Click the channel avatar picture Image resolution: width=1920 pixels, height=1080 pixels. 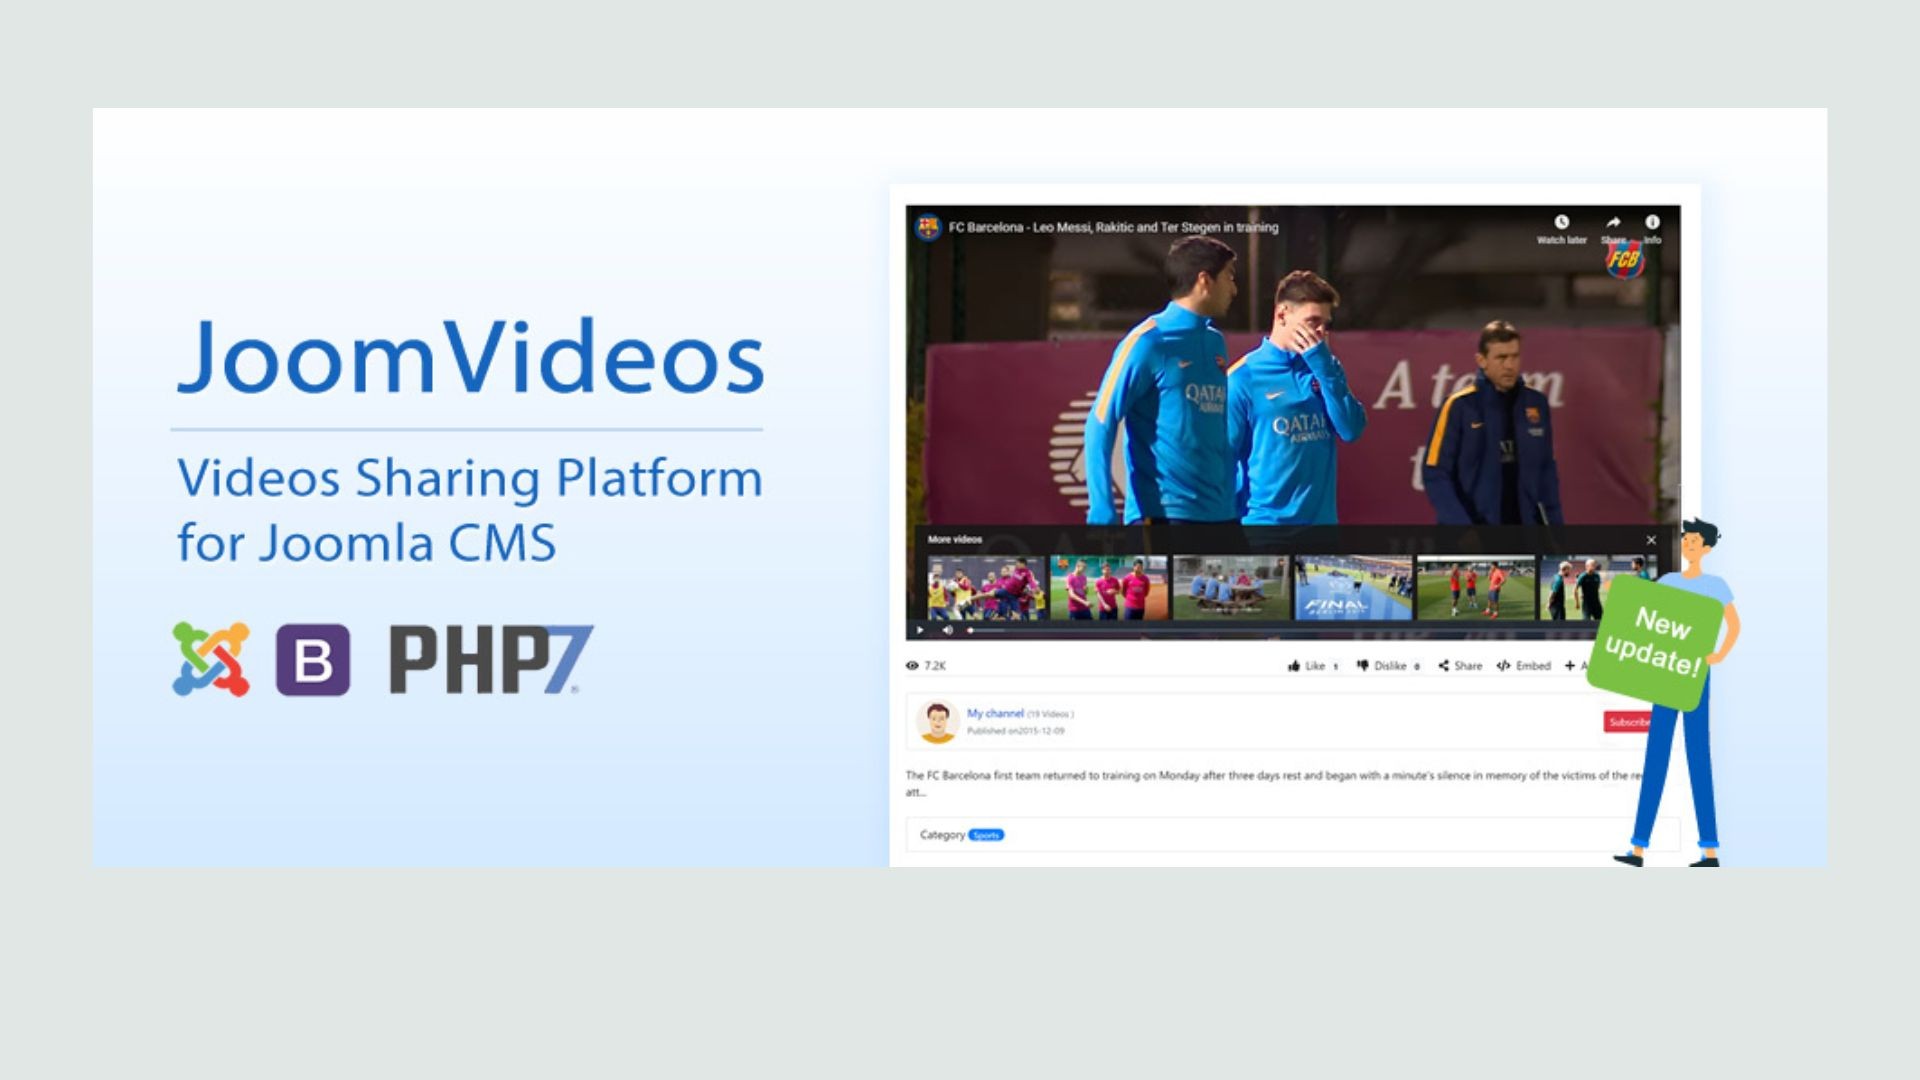937,721
